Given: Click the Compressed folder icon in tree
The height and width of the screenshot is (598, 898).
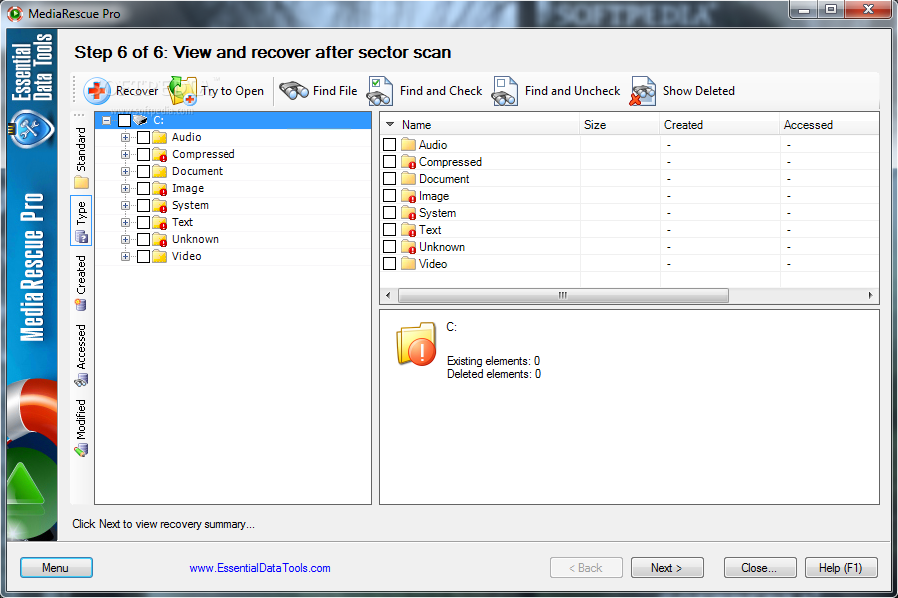Looking at the screenshot, I should (160, 155).
